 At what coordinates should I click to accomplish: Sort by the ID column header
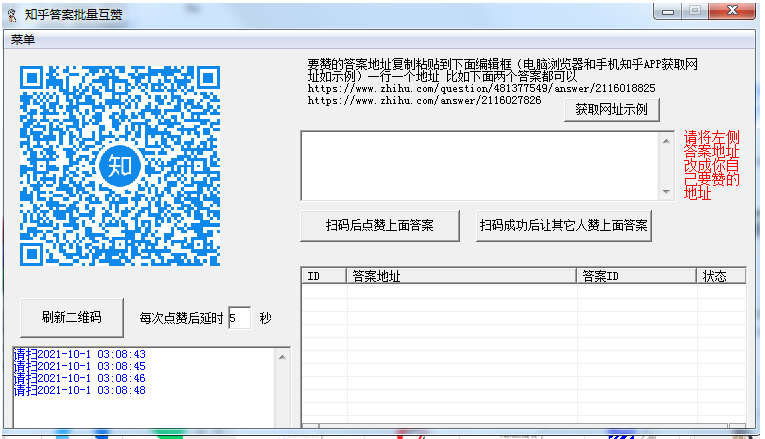[323, 276]
